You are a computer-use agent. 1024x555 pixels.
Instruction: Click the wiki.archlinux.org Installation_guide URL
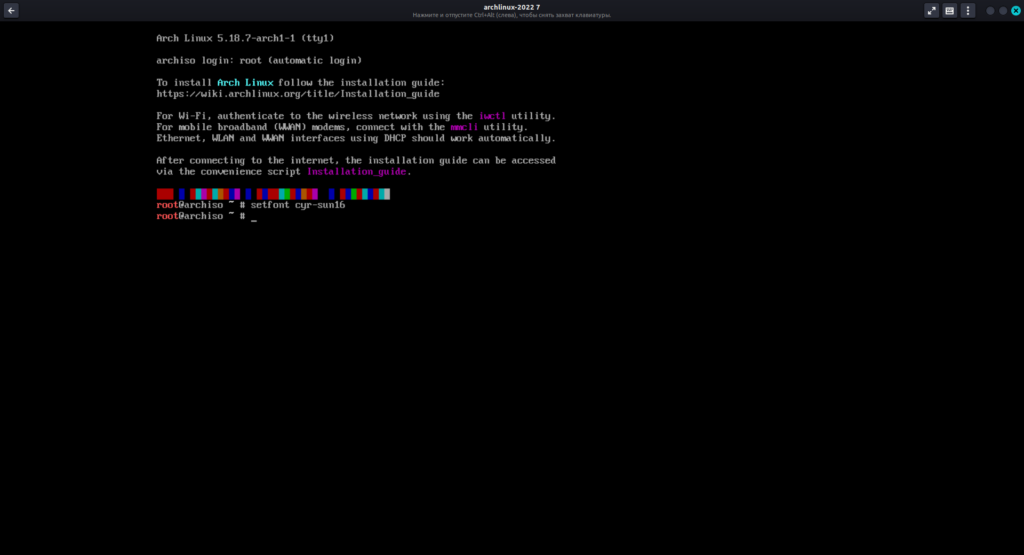(x=298, y=94)
